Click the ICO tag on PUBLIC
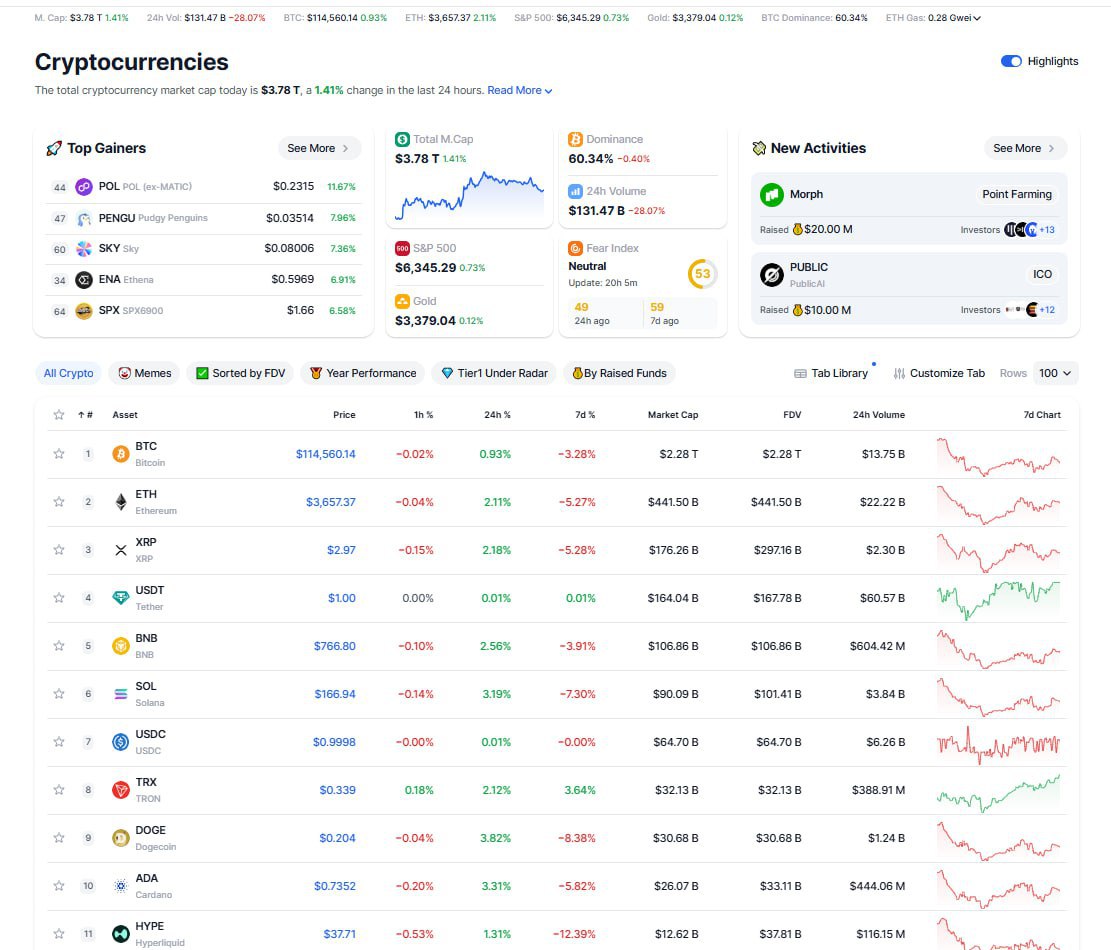Screen dimensions: 1111x950 click(1042, 274)
